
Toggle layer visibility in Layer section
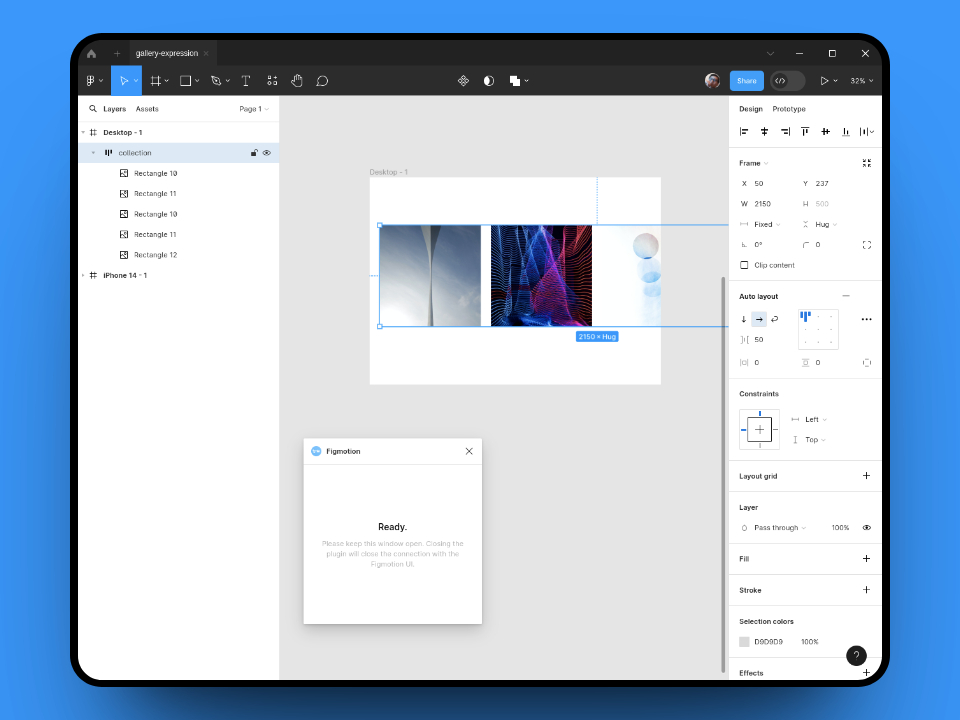coord(866,528)
